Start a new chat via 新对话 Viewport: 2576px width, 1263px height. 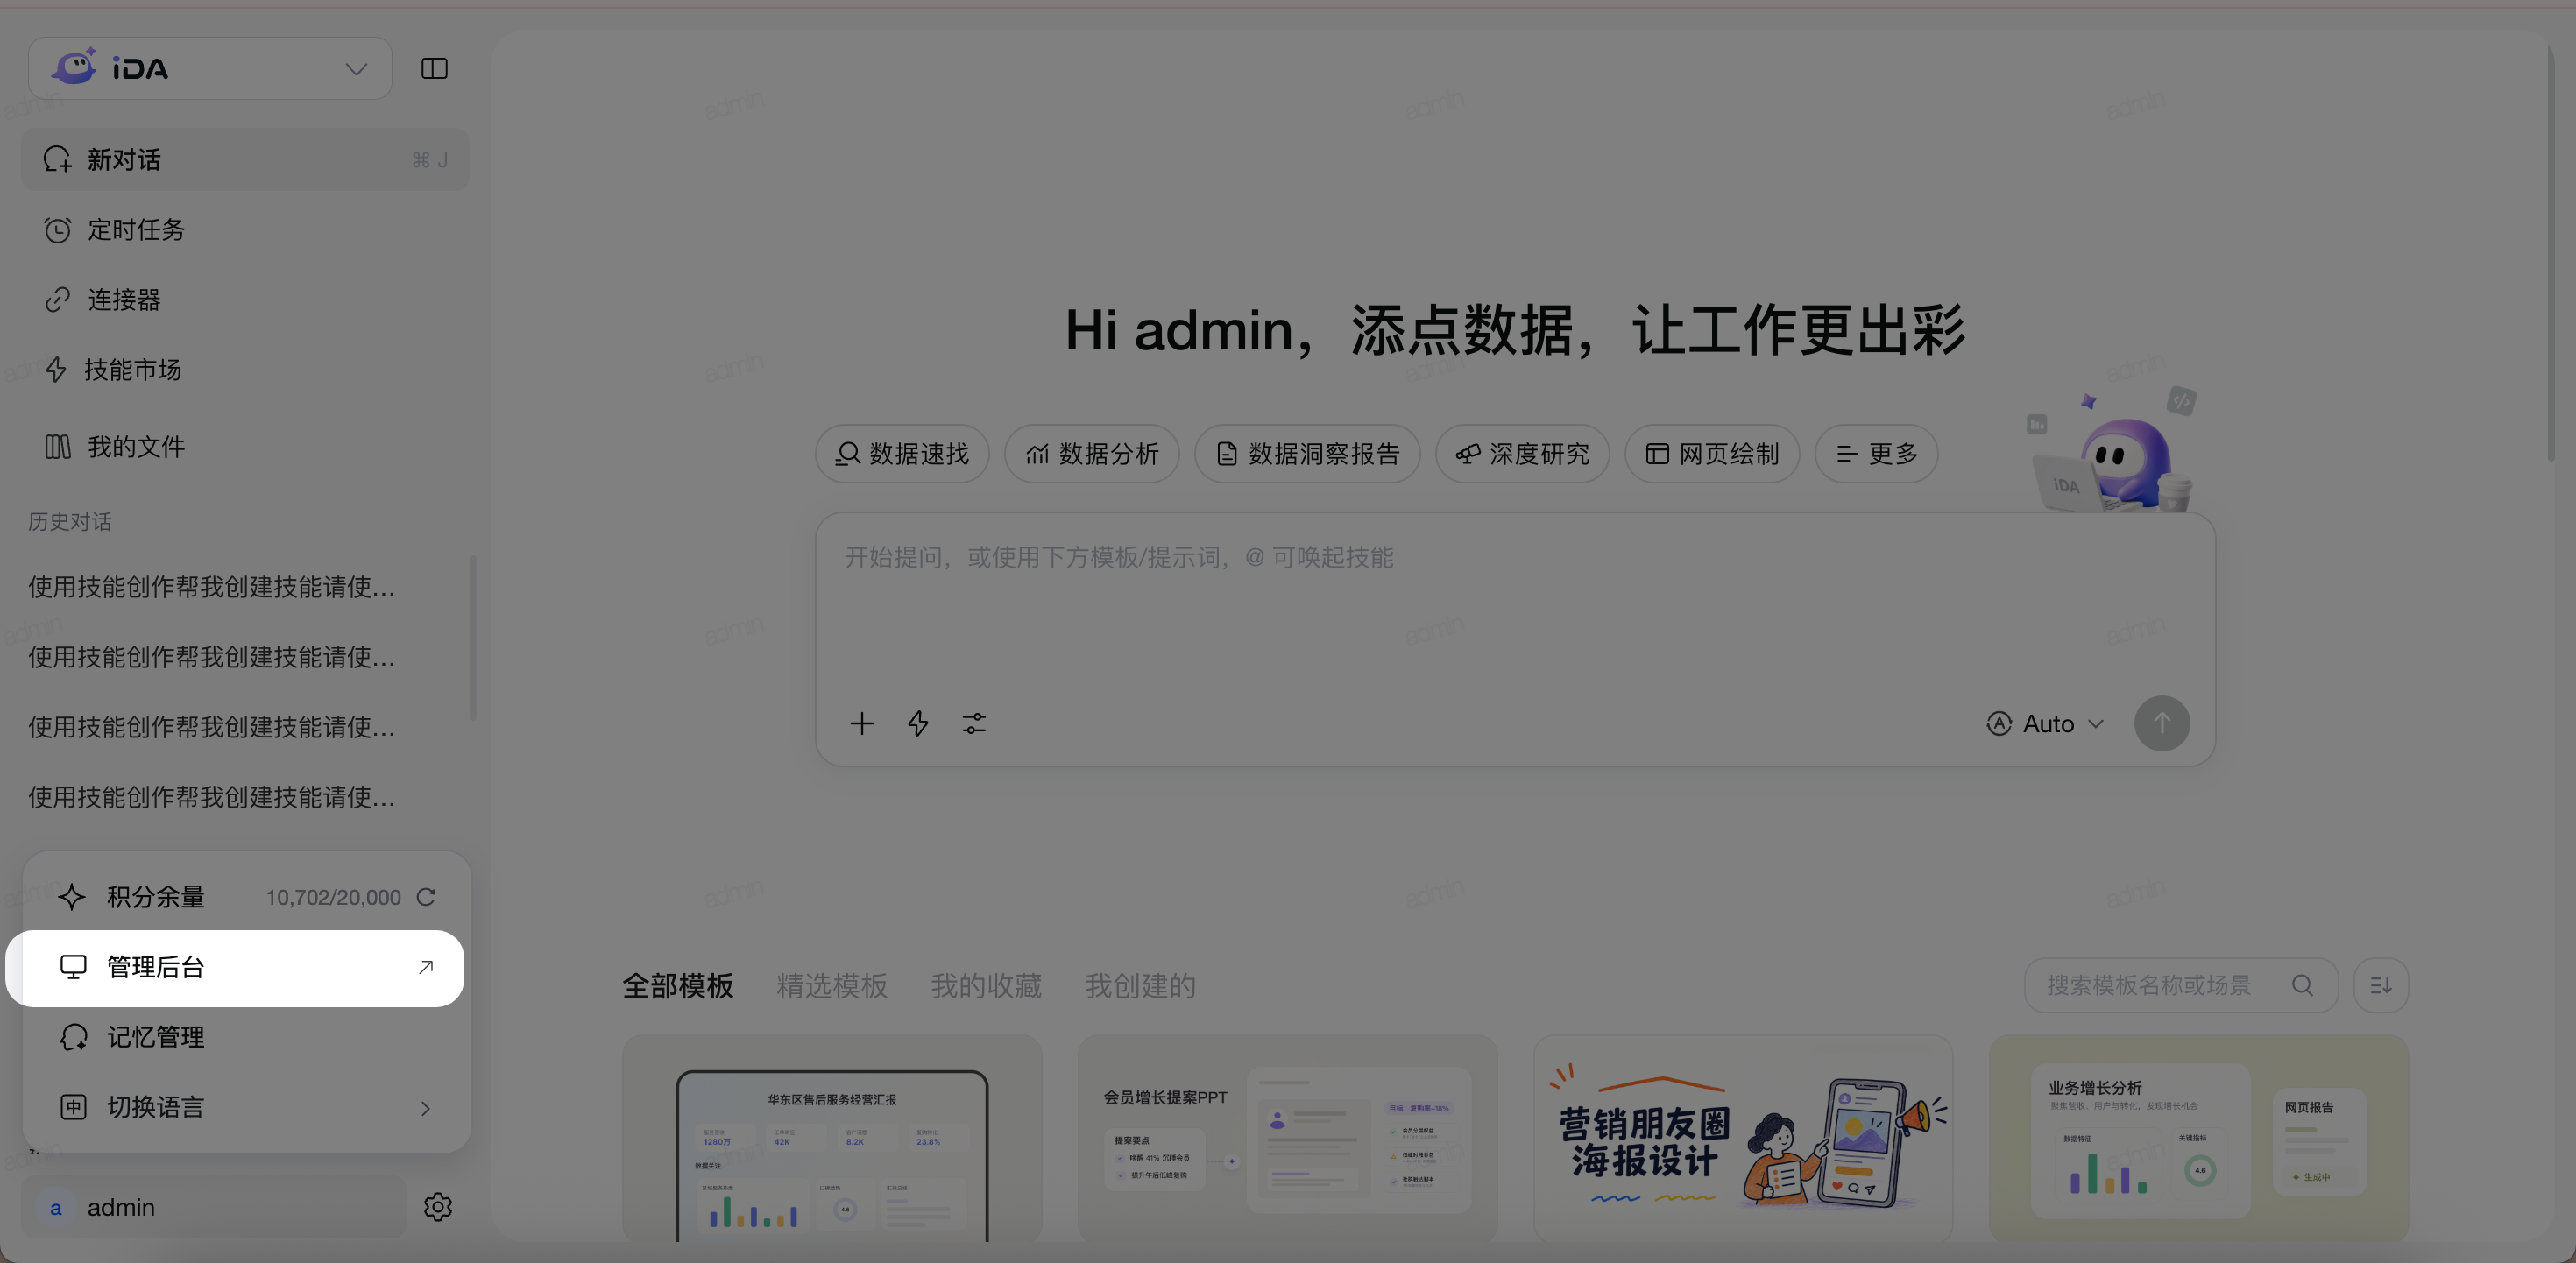tap(245, 160)
